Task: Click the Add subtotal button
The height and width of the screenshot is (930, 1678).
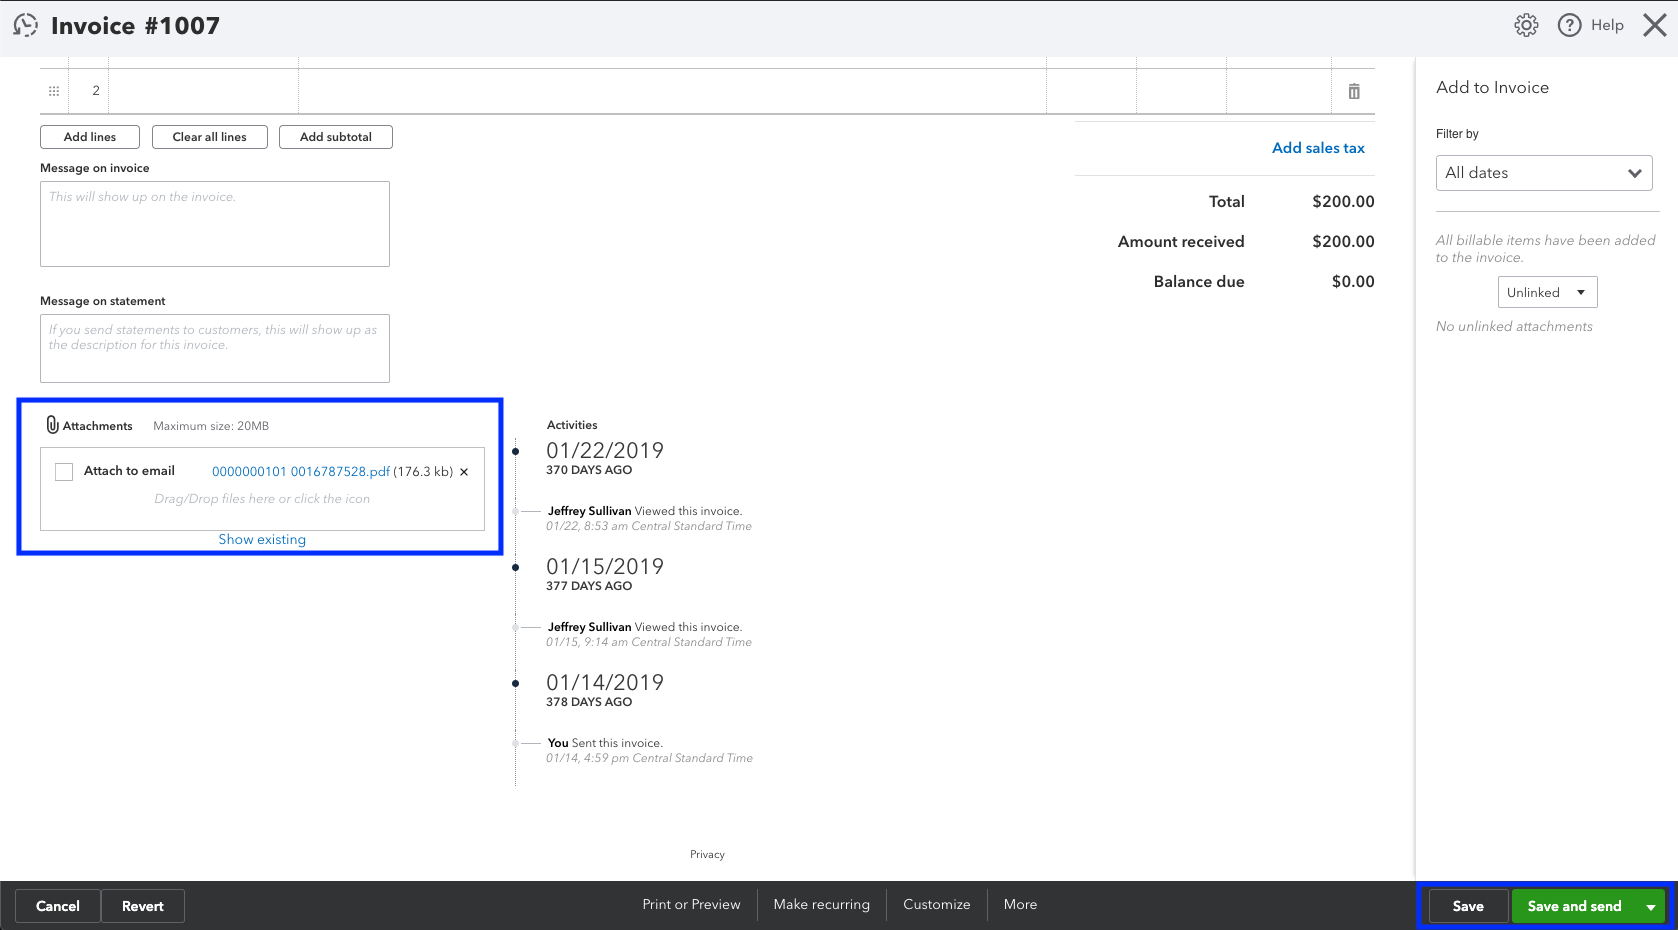Action: 336,137
